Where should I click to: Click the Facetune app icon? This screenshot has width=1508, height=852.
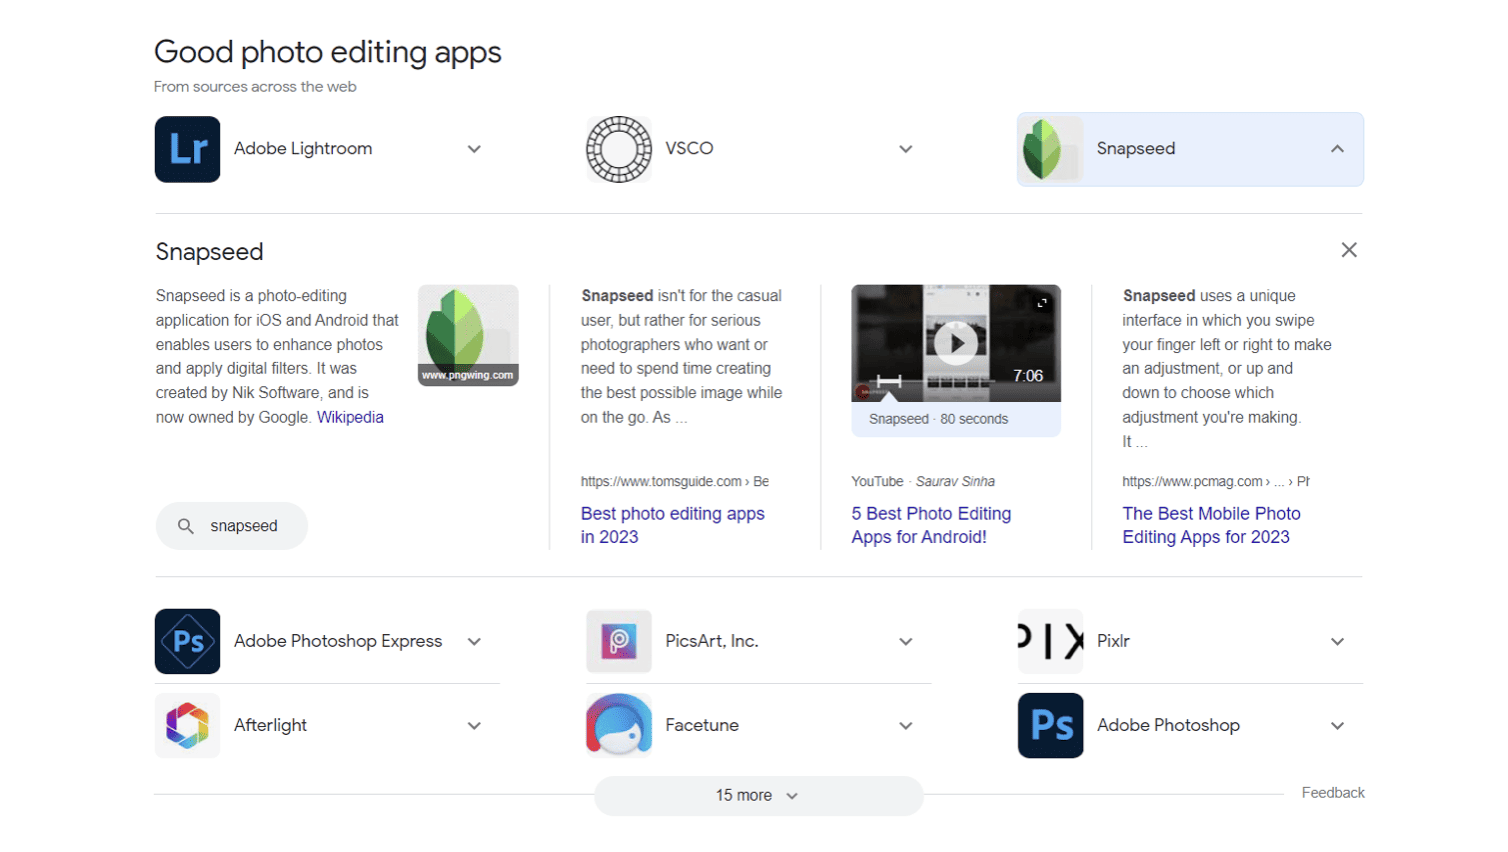click(618, 725)
